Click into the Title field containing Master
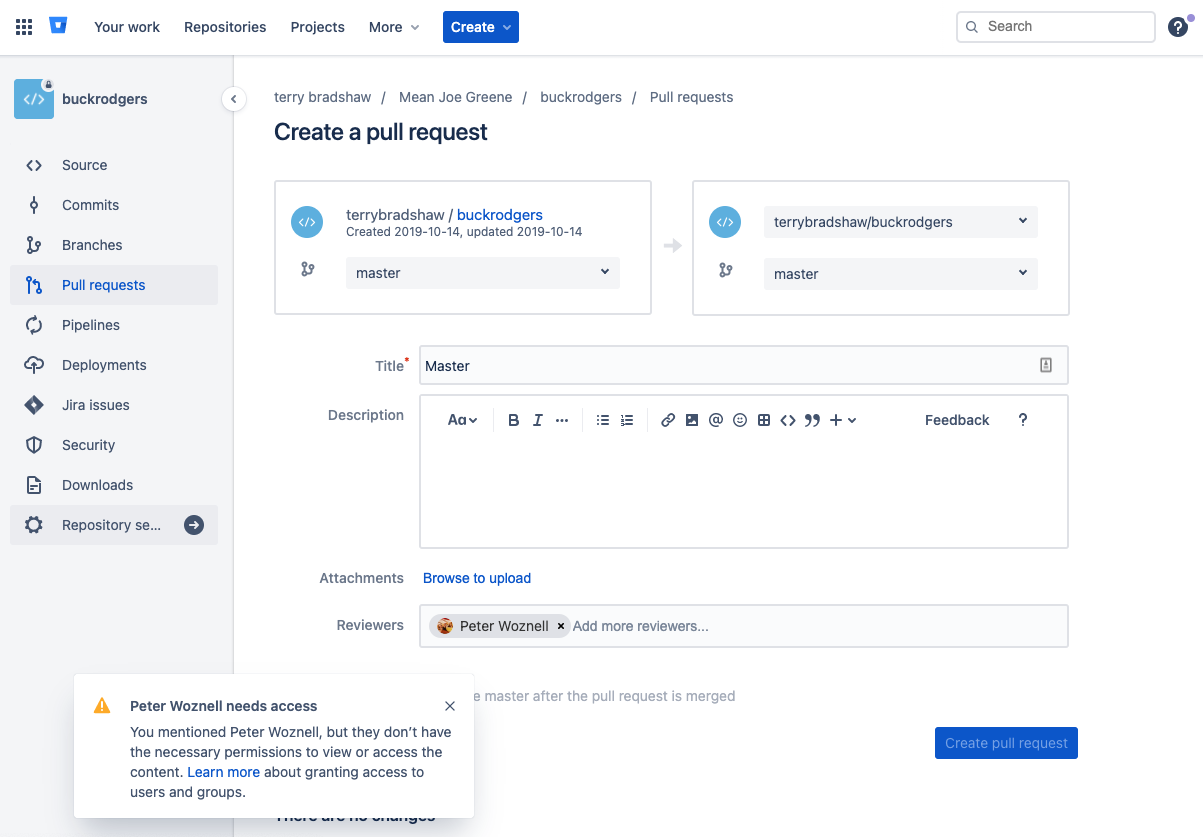Viewport: 1203px width, 837px height. tap(744, 365)
